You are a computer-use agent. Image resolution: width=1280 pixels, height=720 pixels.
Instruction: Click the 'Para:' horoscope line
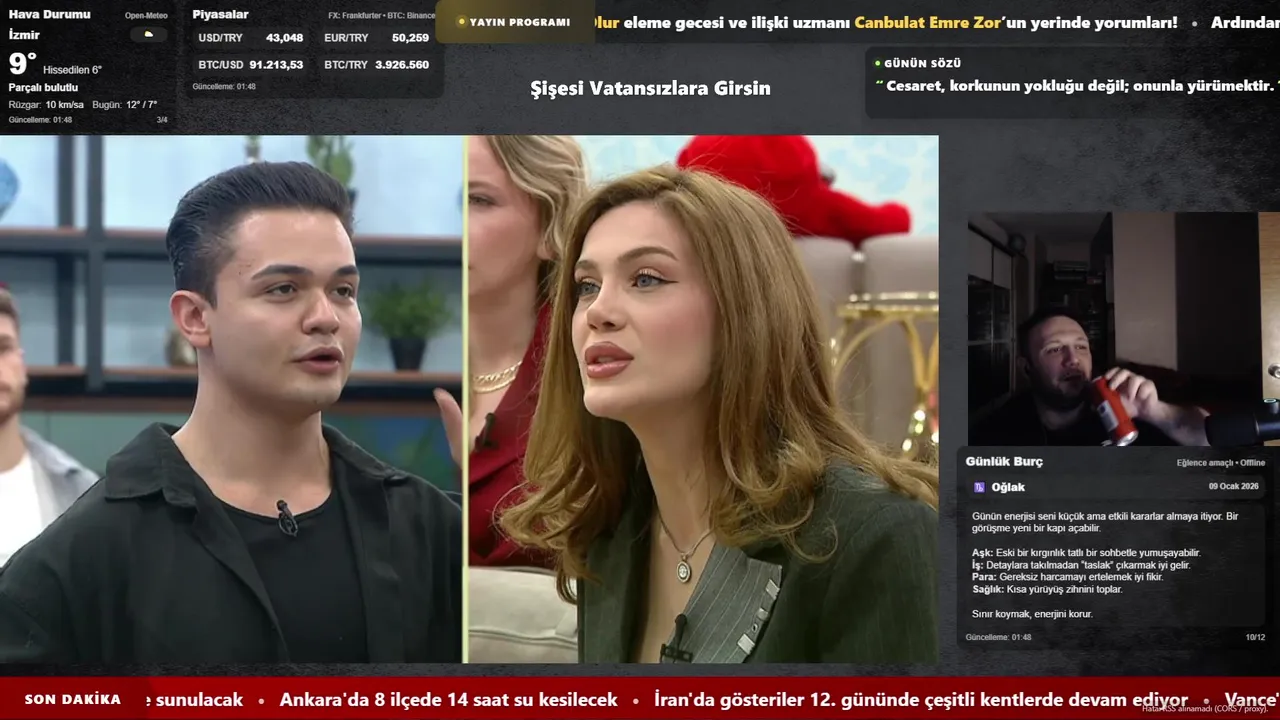coord(1067,577)
